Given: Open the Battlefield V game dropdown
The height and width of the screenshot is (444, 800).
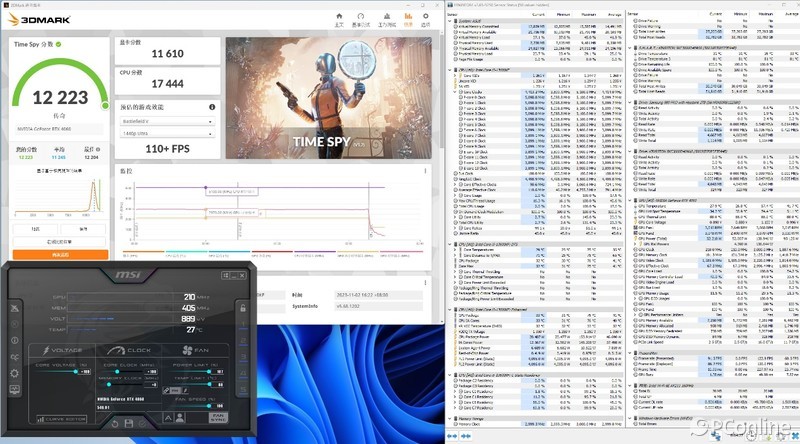Looking at the screenshot, I should (165, 119).
